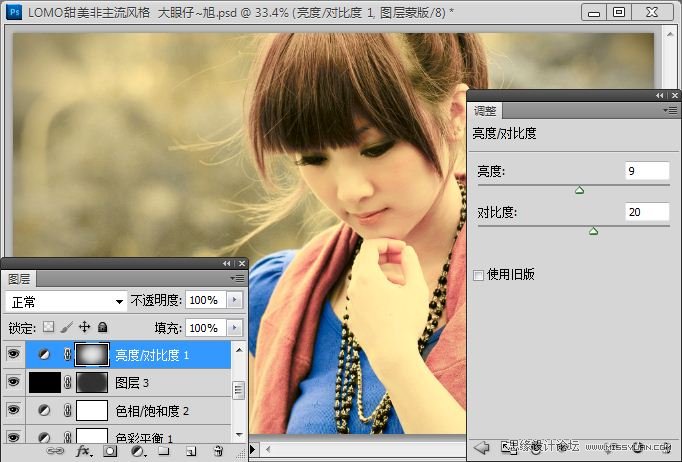
Task: Click the Layers panel scrollbar thumb
Action: pos(238,390)
